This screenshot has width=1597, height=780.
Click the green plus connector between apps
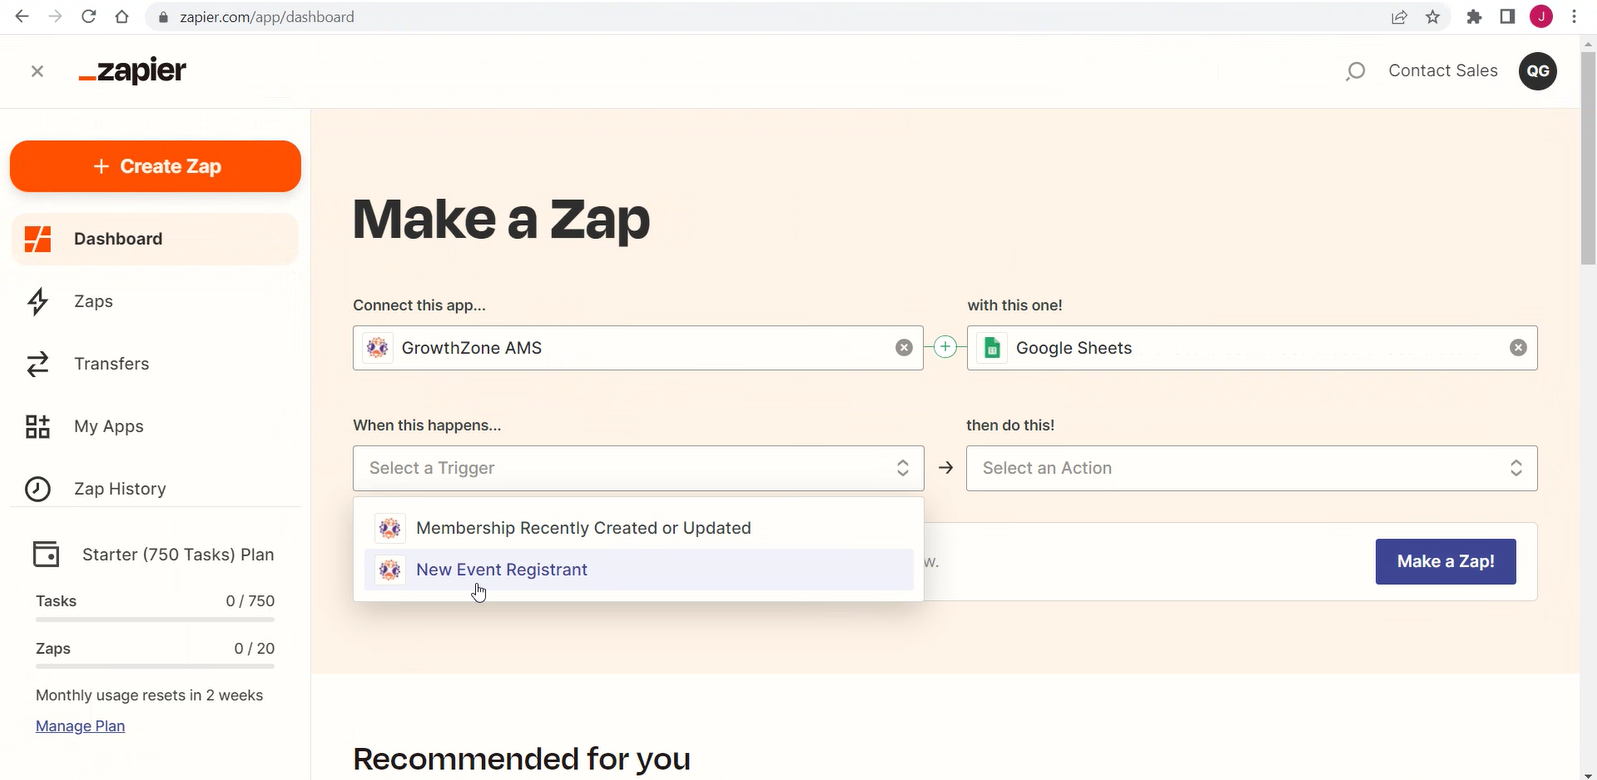(x=945, y=347)
